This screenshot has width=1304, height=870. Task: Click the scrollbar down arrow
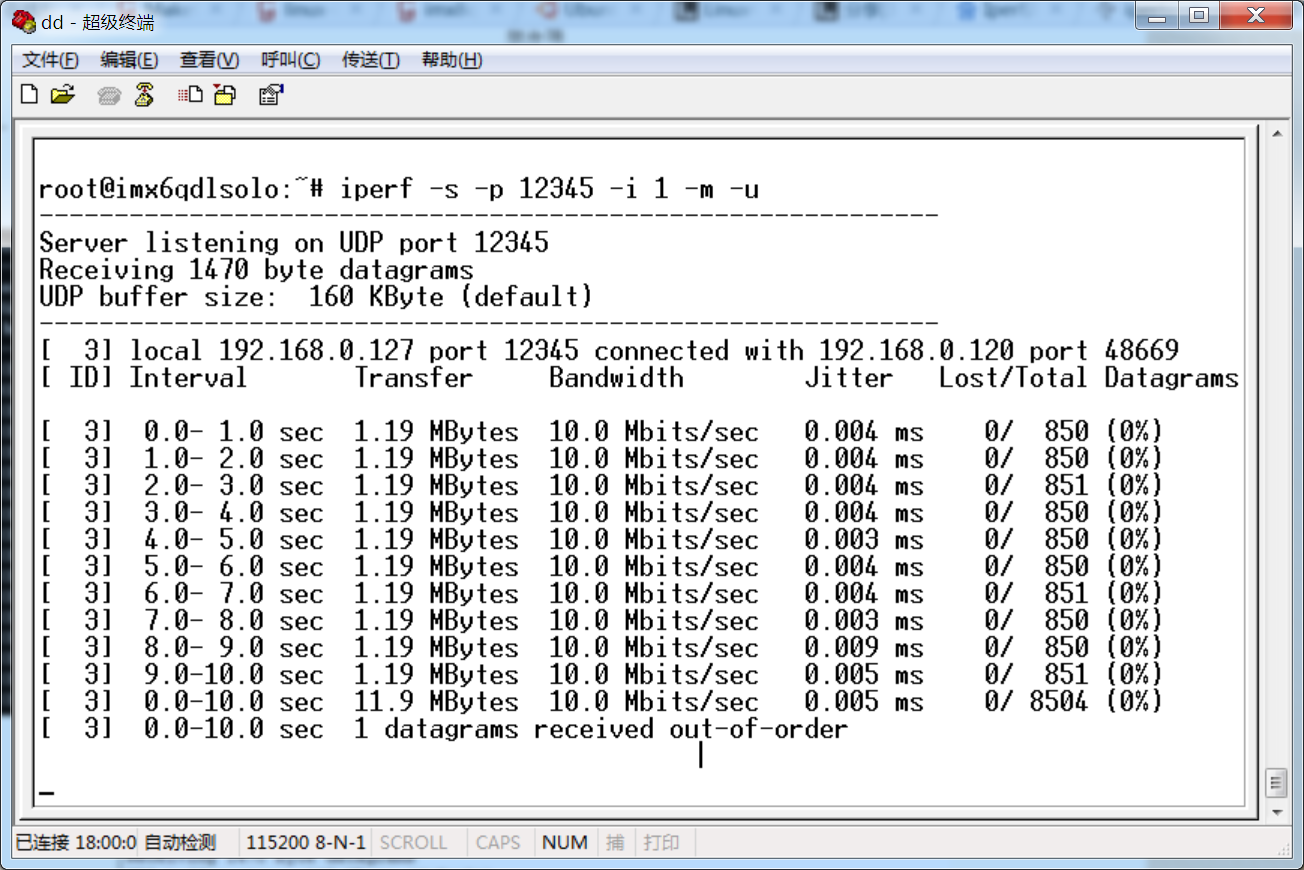(x=1275, y=811)
